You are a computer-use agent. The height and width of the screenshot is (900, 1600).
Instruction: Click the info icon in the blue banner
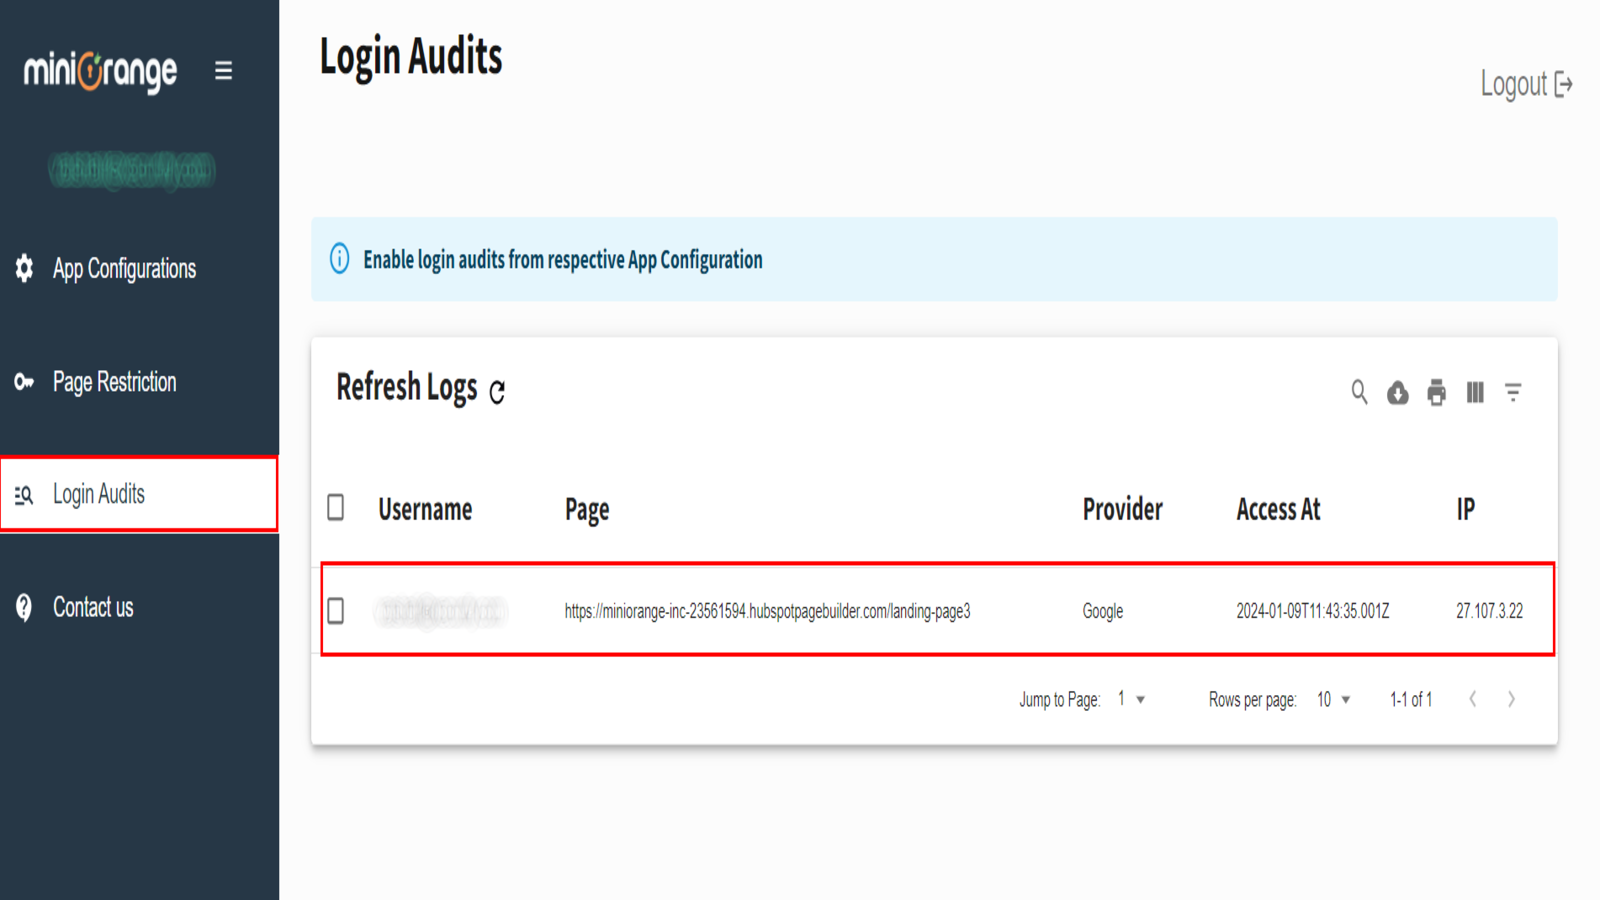(339, 258)
